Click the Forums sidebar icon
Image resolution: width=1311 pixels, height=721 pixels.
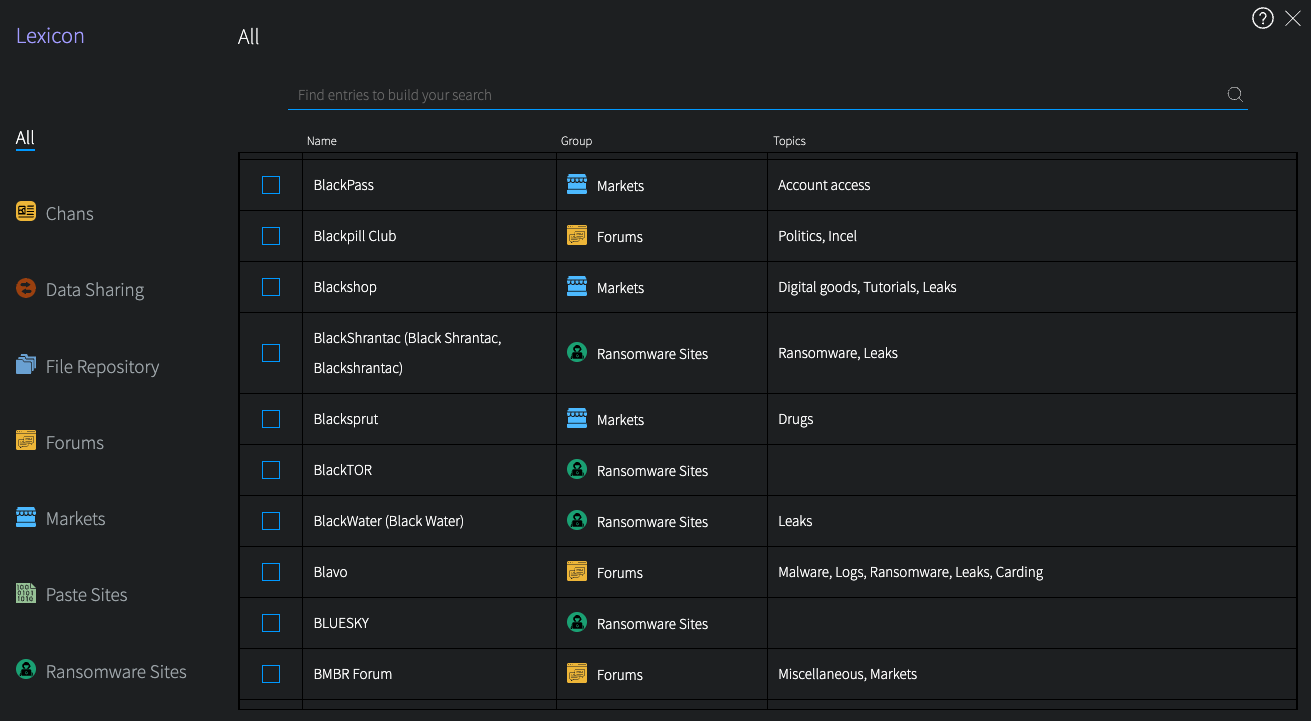pos(26,441)
